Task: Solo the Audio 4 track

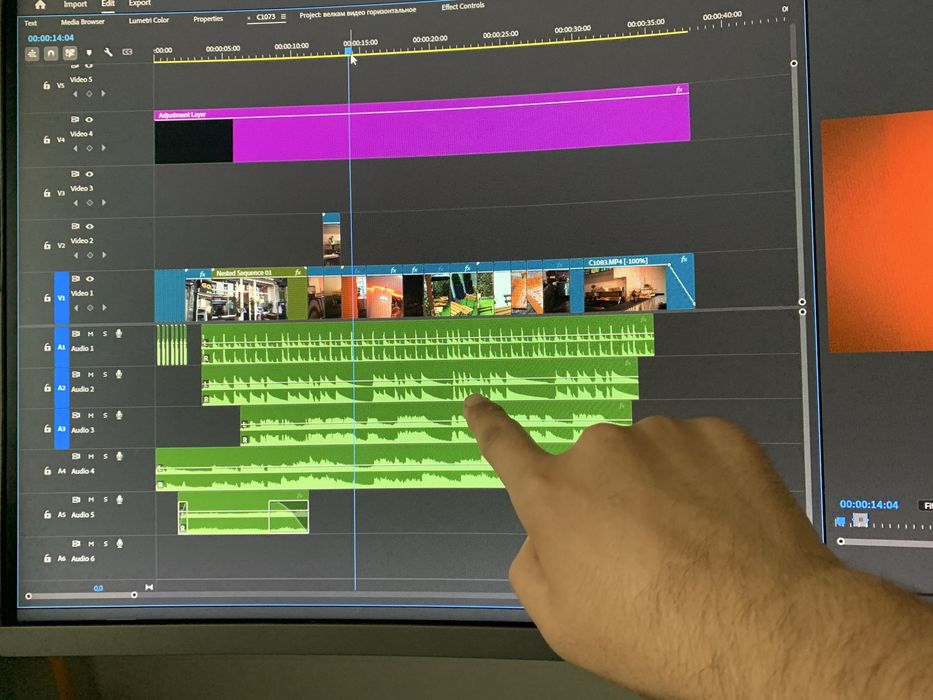Action: [x=105, y=457]
